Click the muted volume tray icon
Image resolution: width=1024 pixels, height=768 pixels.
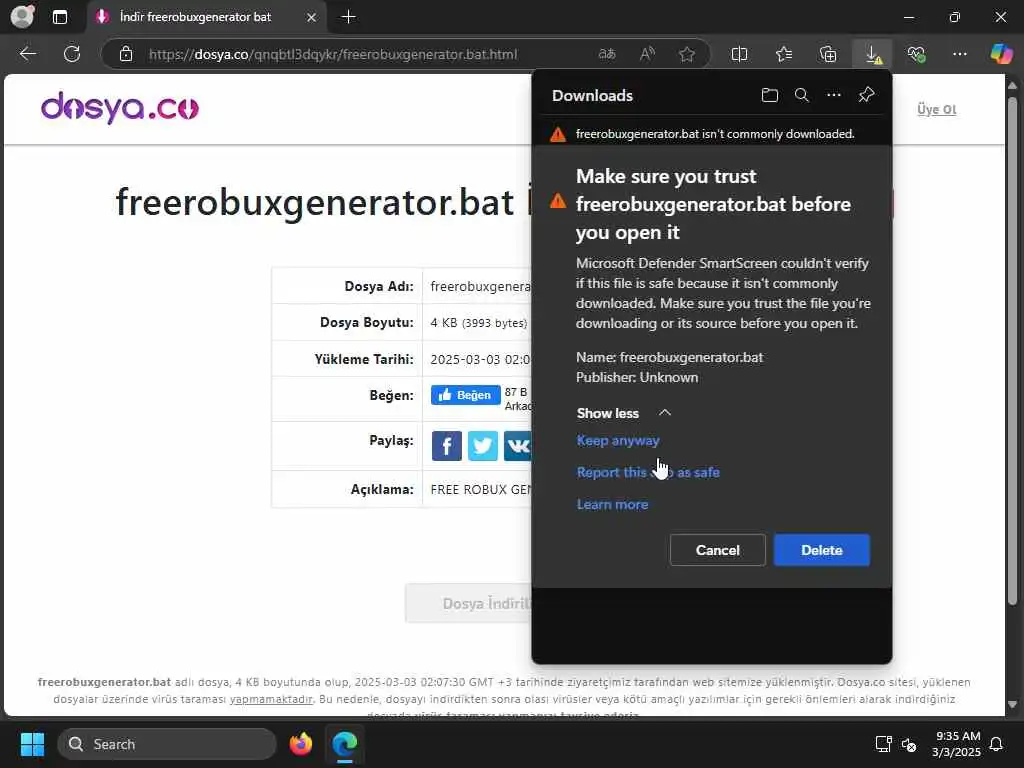tap(909, 744)
